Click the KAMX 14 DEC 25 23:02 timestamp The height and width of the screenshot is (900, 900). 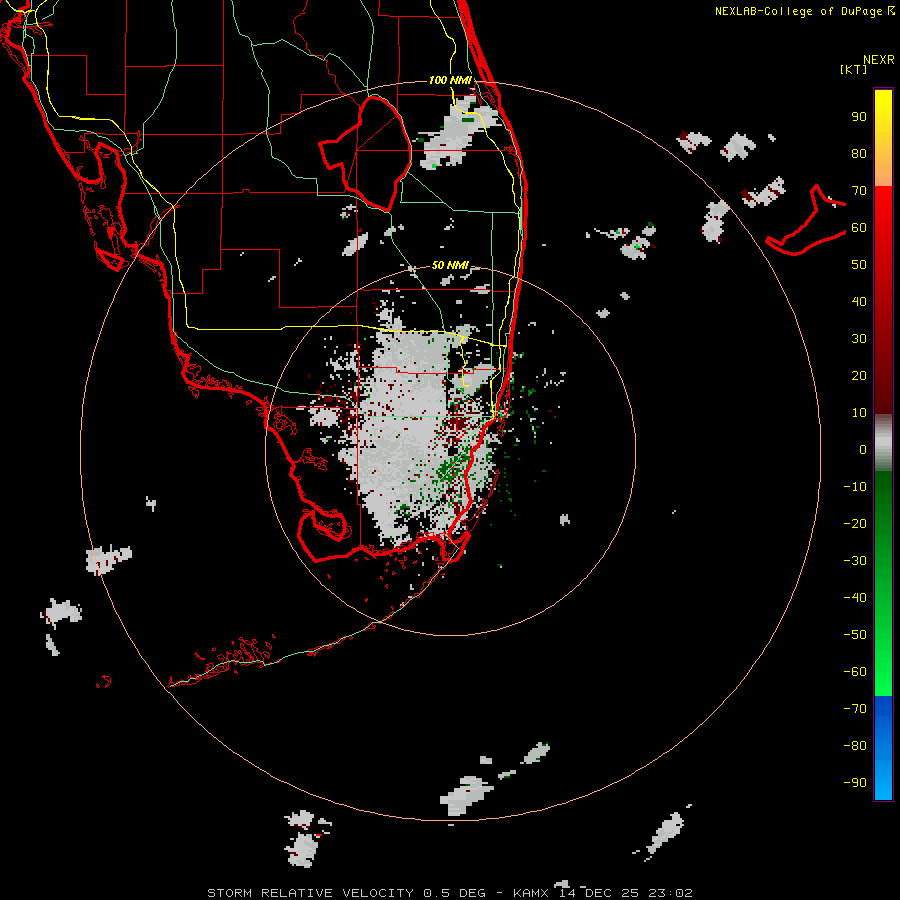click(603, 893)
